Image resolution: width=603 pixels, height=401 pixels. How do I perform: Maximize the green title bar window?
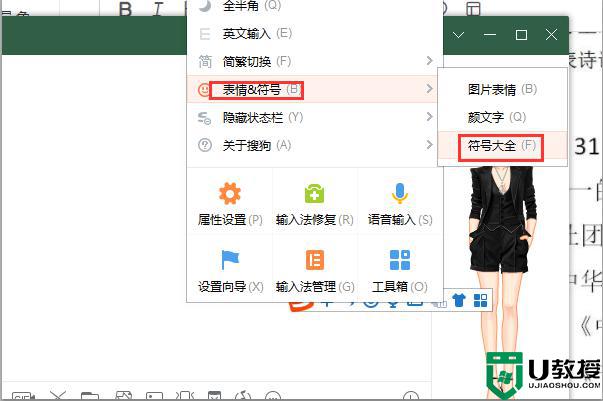click(521, 35)
